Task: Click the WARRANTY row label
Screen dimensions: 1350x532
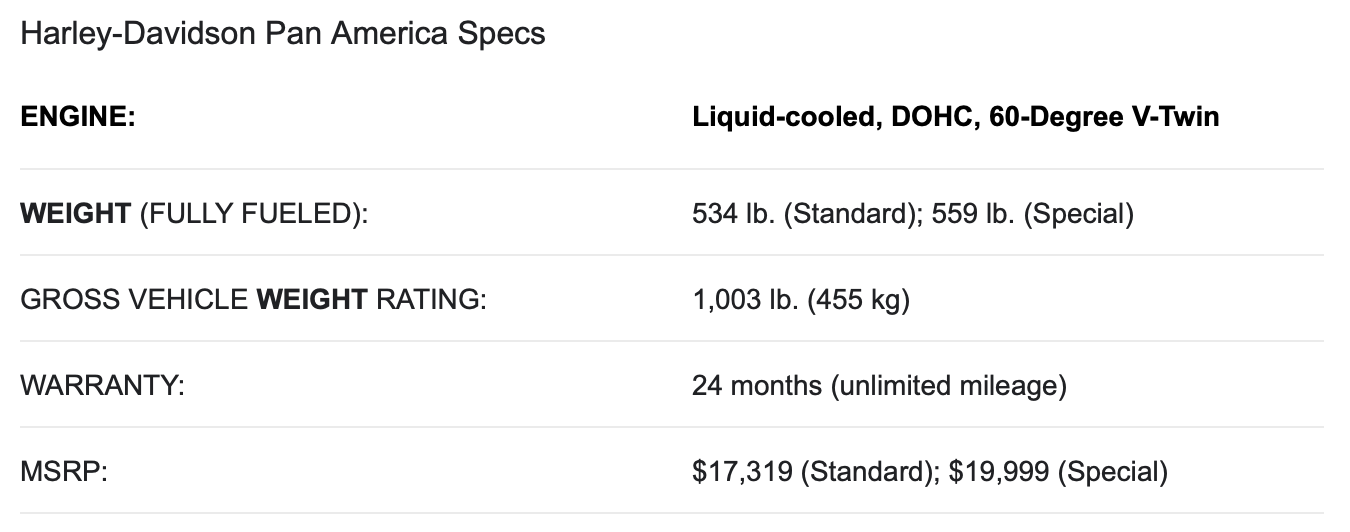Action: (x=102, y=386)
